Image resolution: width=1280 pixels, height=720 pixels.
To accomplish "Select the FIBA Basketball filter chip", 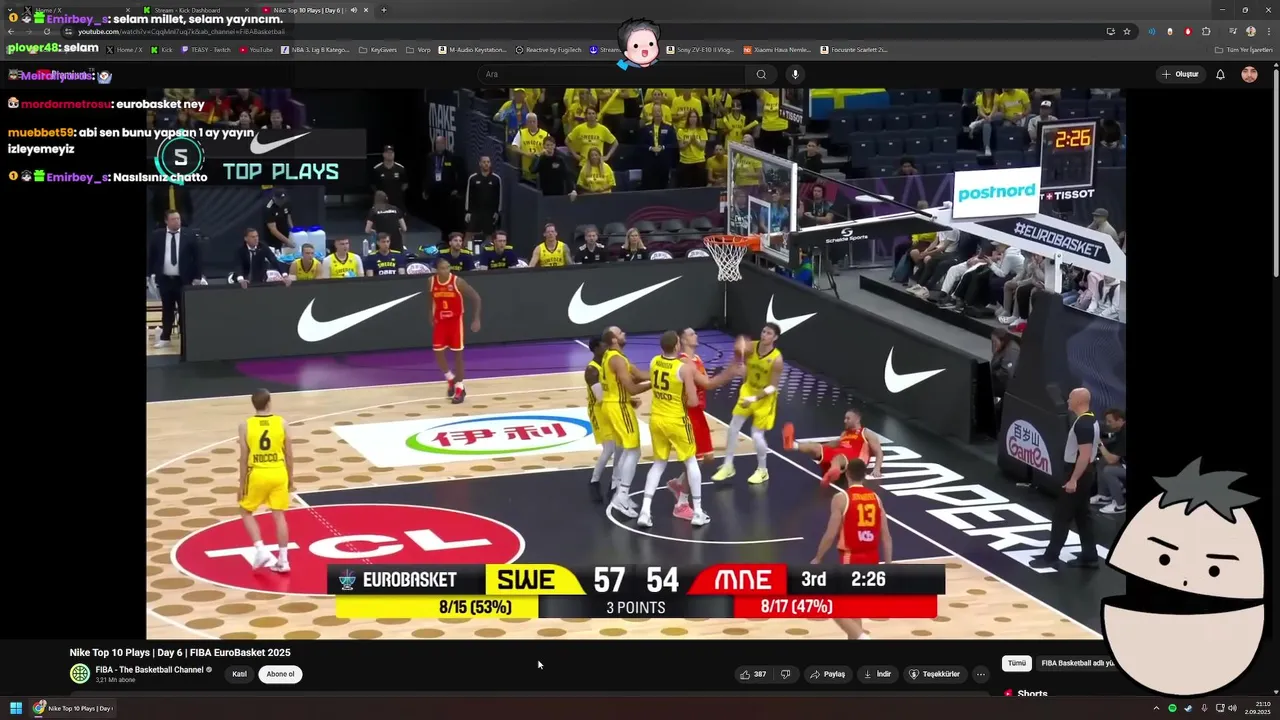I will (1075, 663).
